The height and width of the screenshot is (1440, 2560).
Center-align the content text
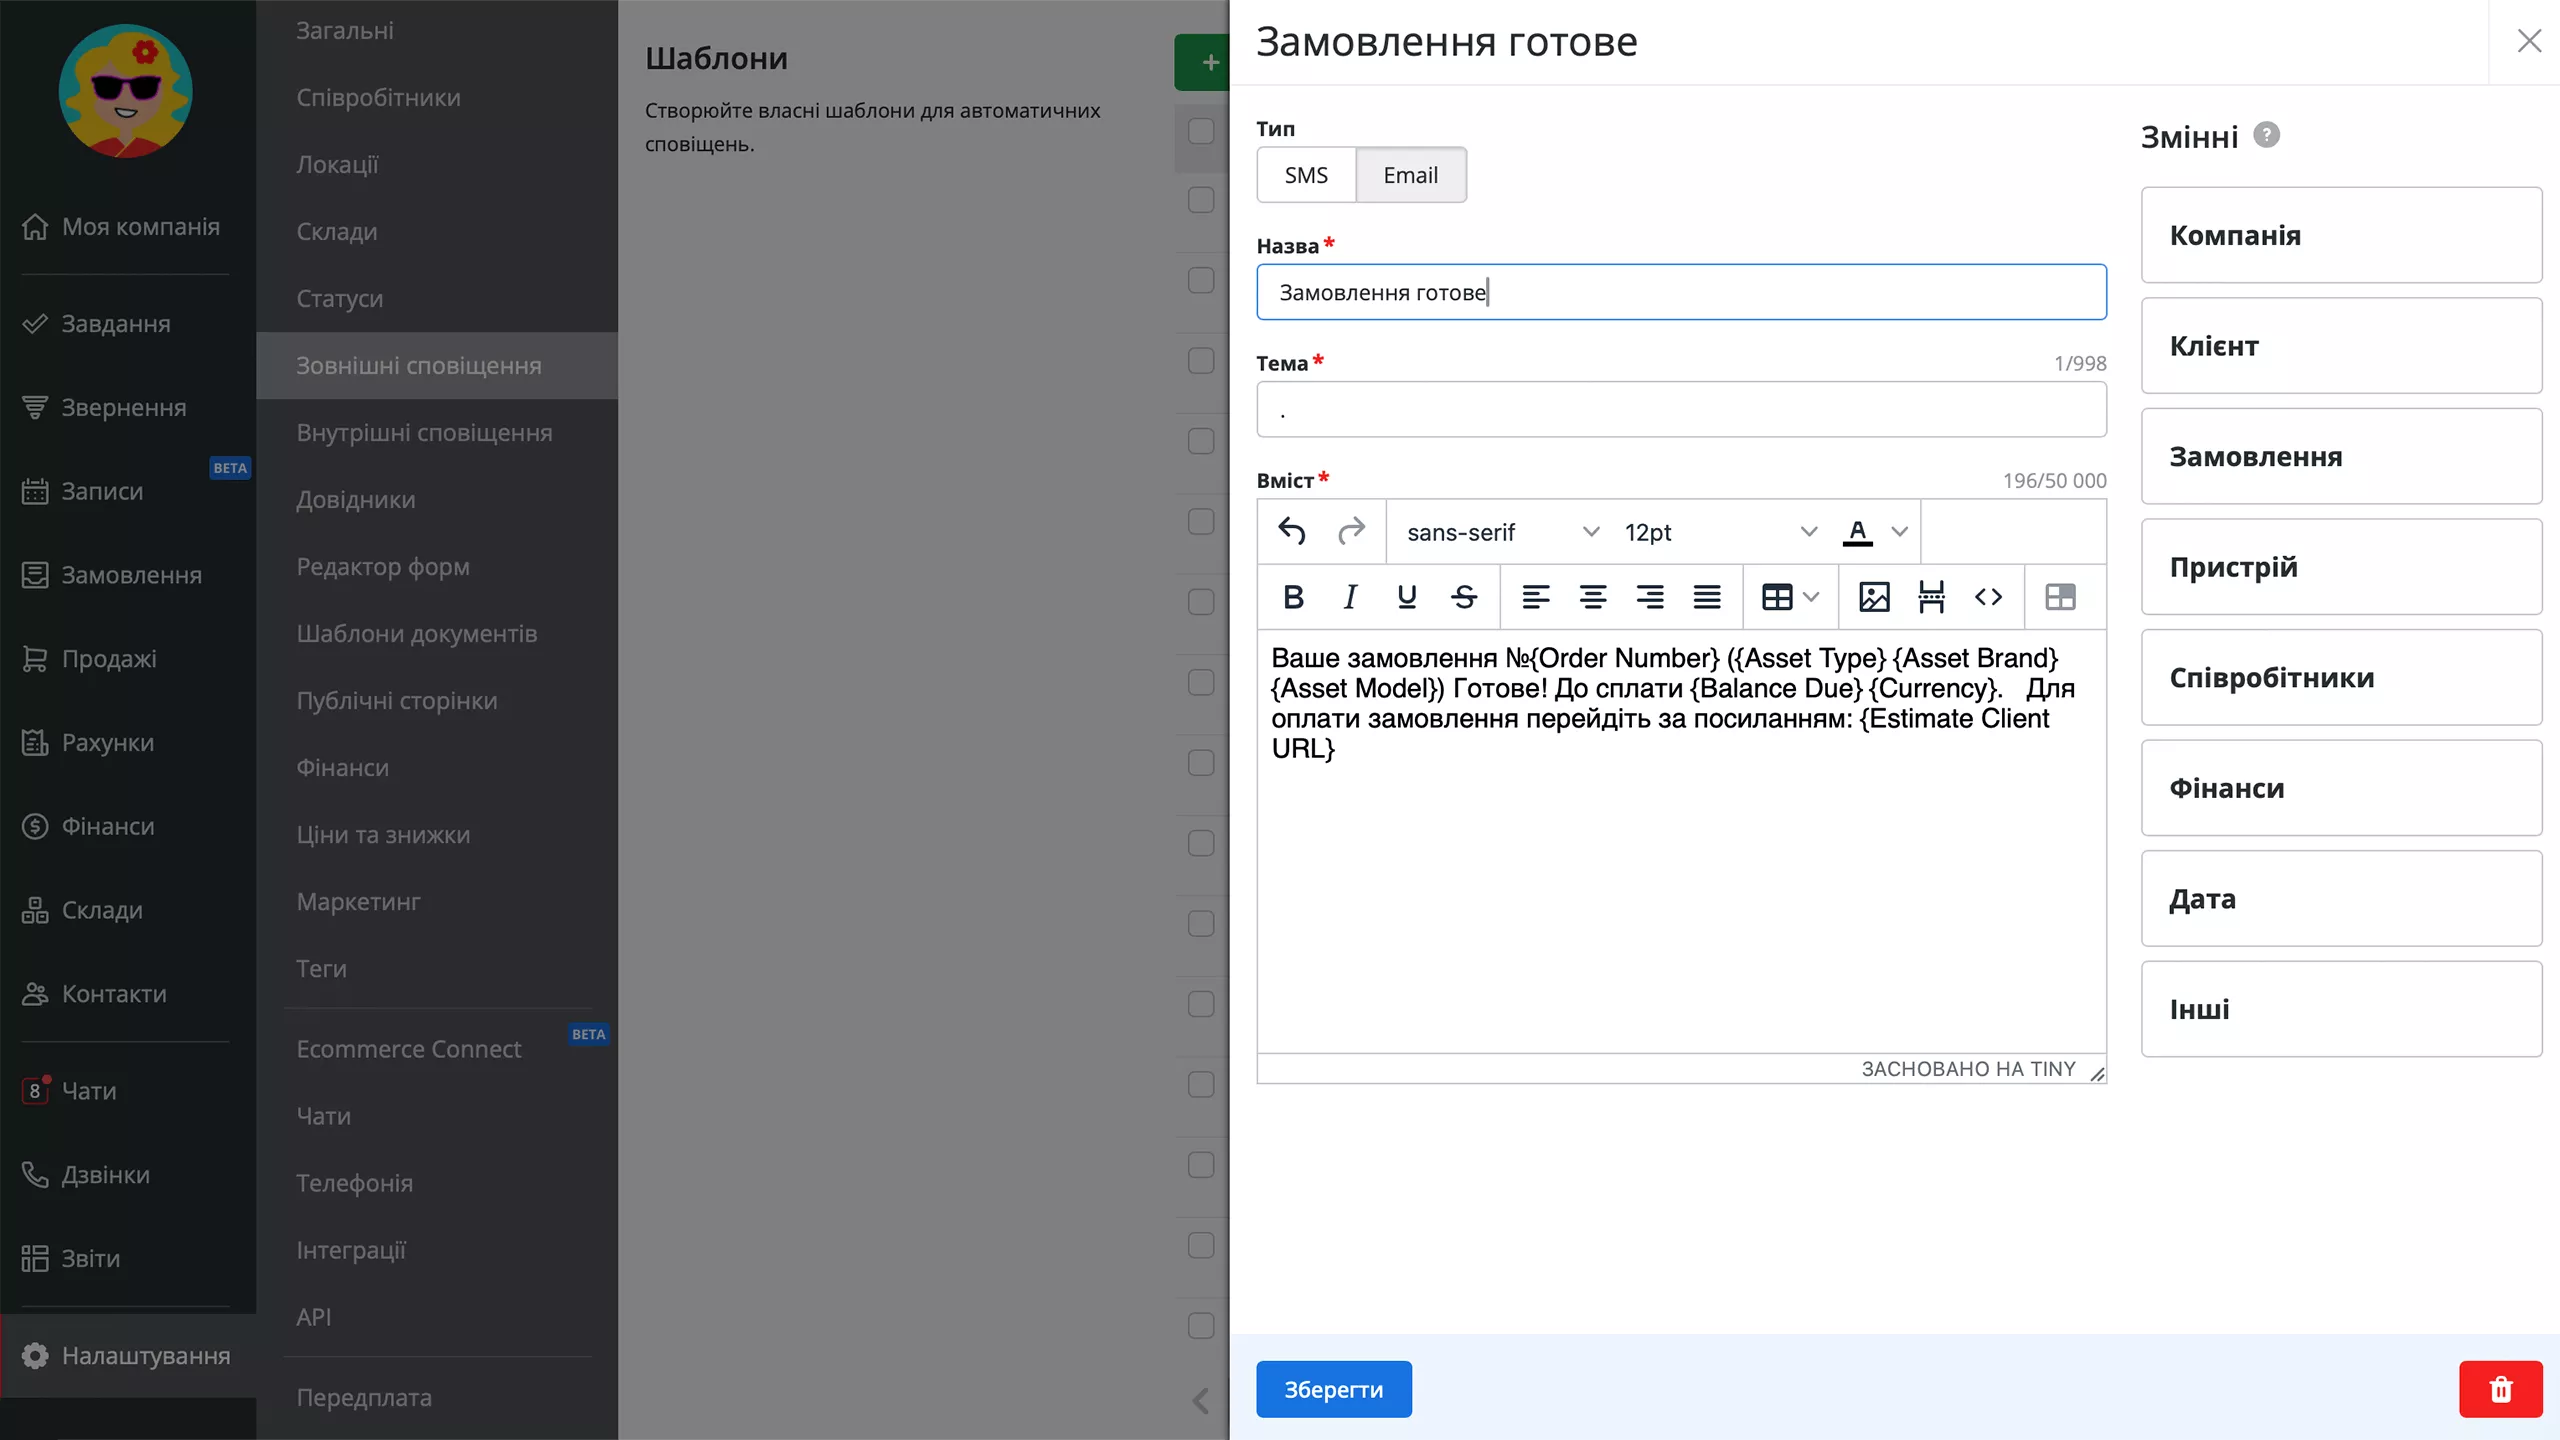[x=1592, y=597]
